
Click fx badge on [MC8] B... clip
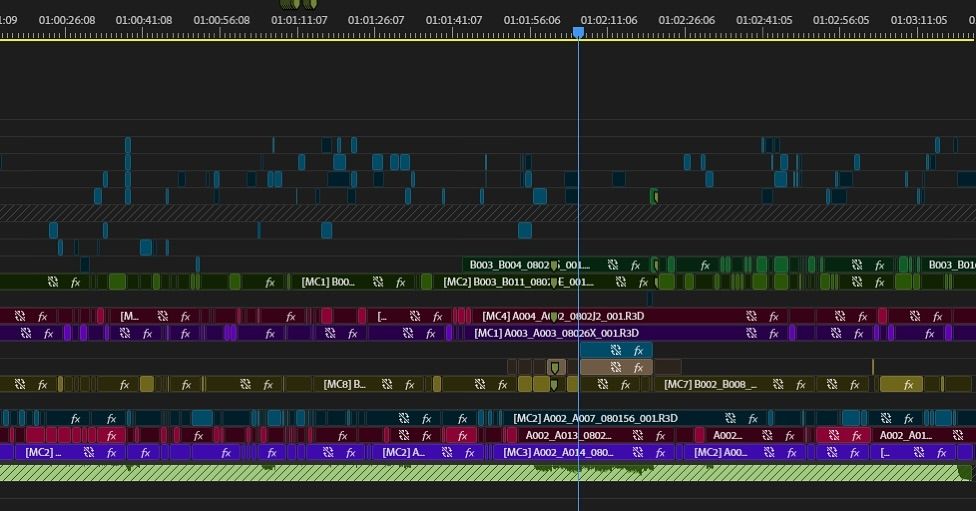click(410, 385)
